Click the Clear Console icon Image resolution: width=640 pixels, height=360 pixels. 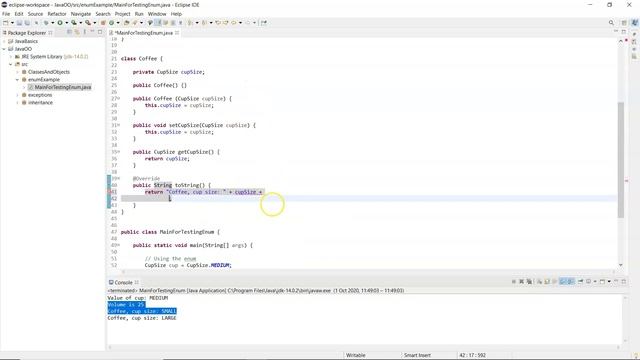(x=539, y=282)
